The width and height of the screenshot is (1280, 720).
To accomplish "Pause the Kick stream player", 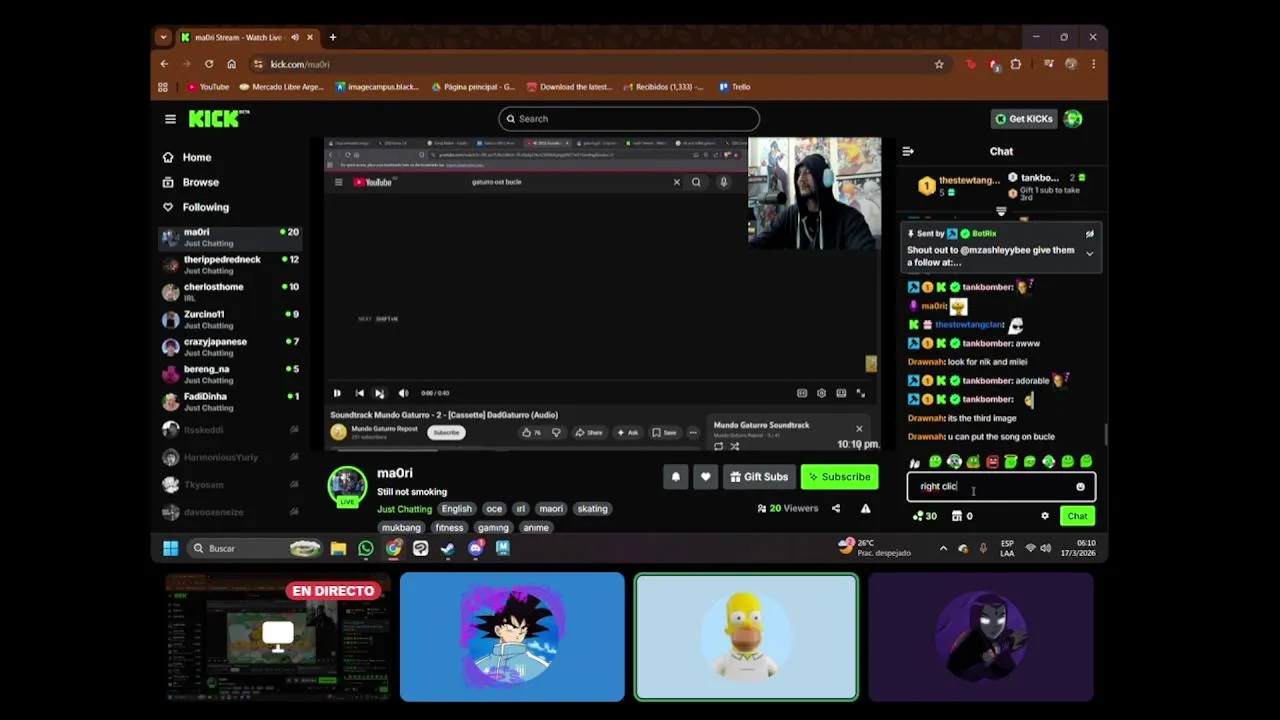I will pyautogui.click(x=337, y=393).
